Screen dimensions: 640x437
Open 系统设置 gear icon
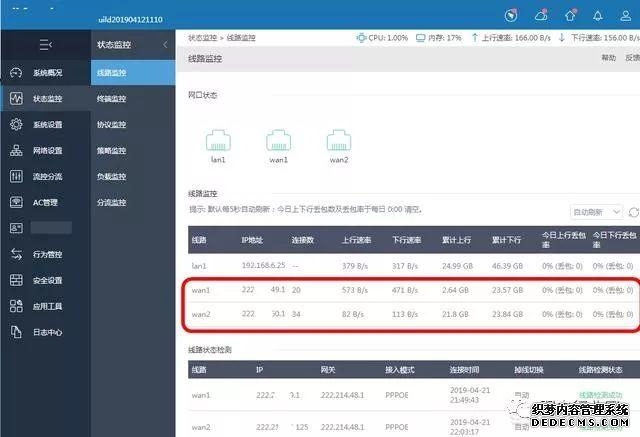coord(16,124)
